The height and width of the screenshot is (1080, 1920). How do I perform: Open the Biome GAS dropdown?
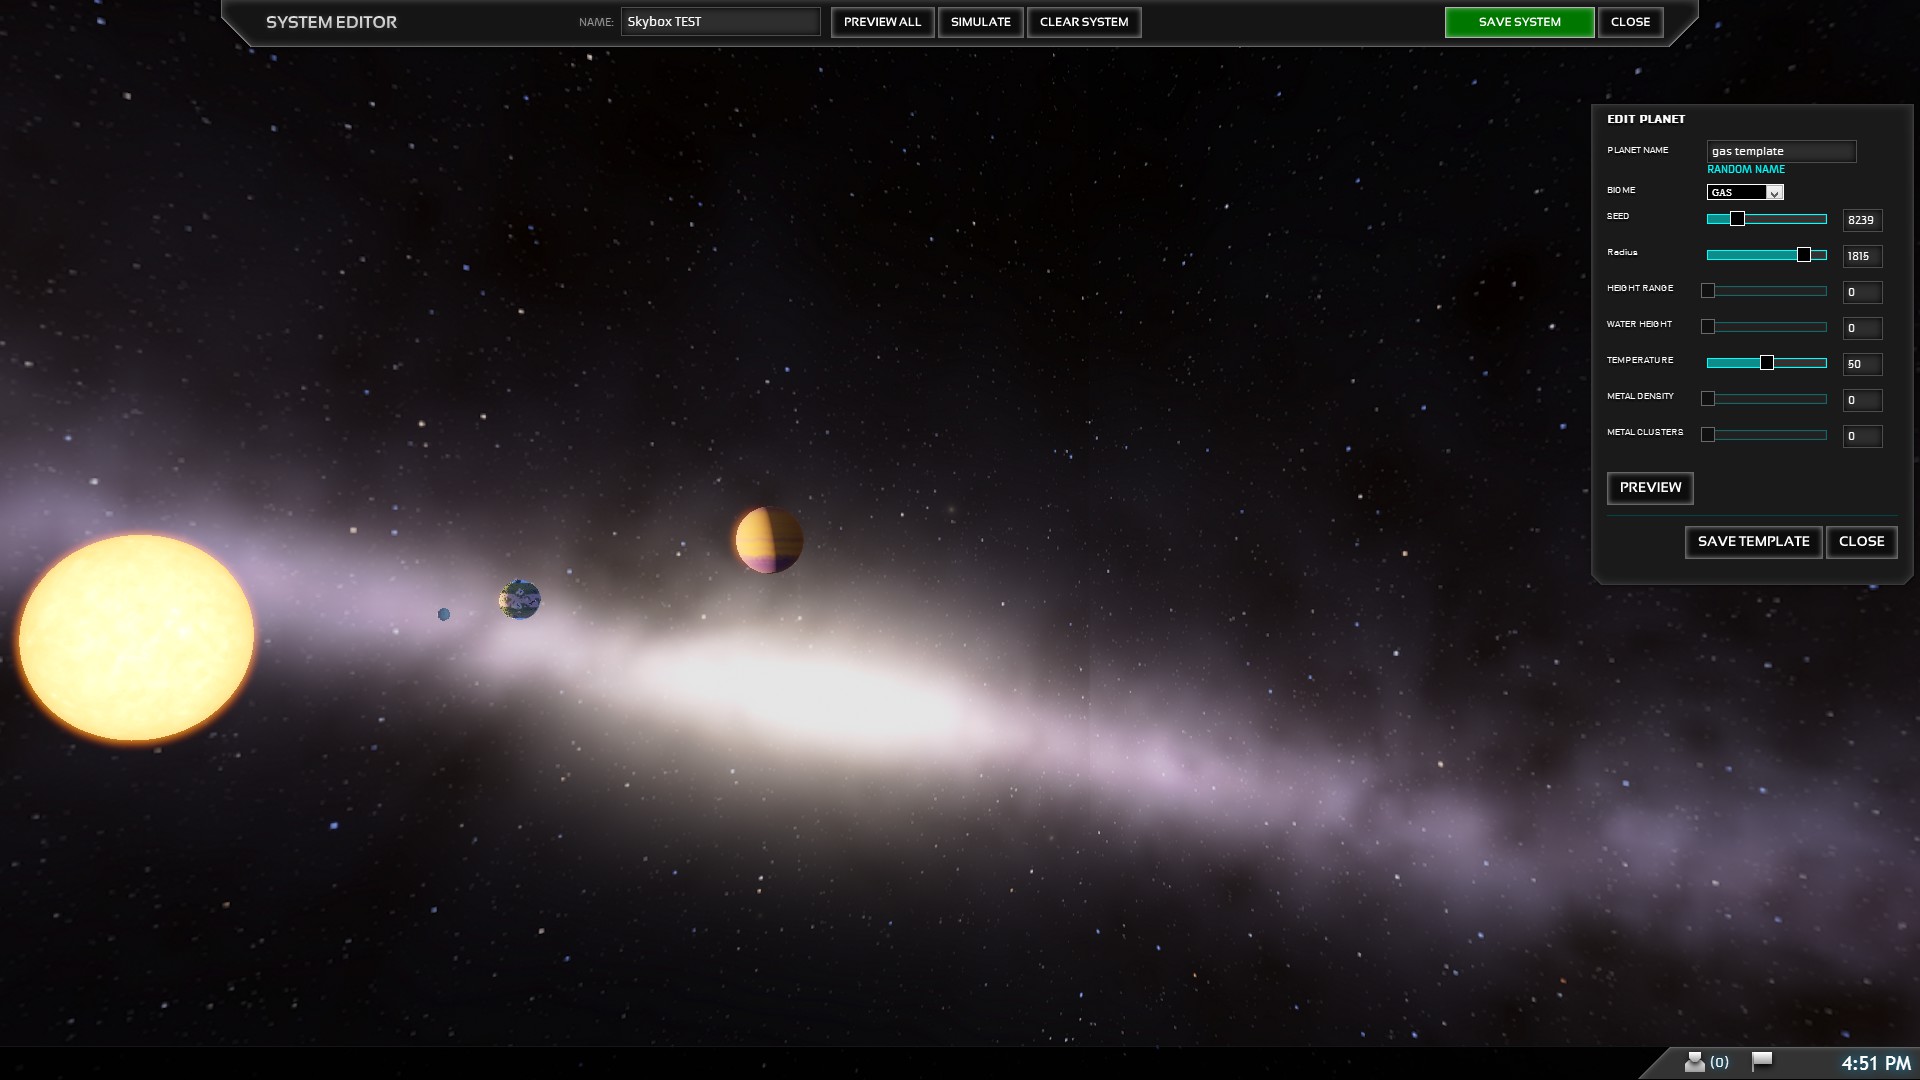click(x=1745, y=192)
